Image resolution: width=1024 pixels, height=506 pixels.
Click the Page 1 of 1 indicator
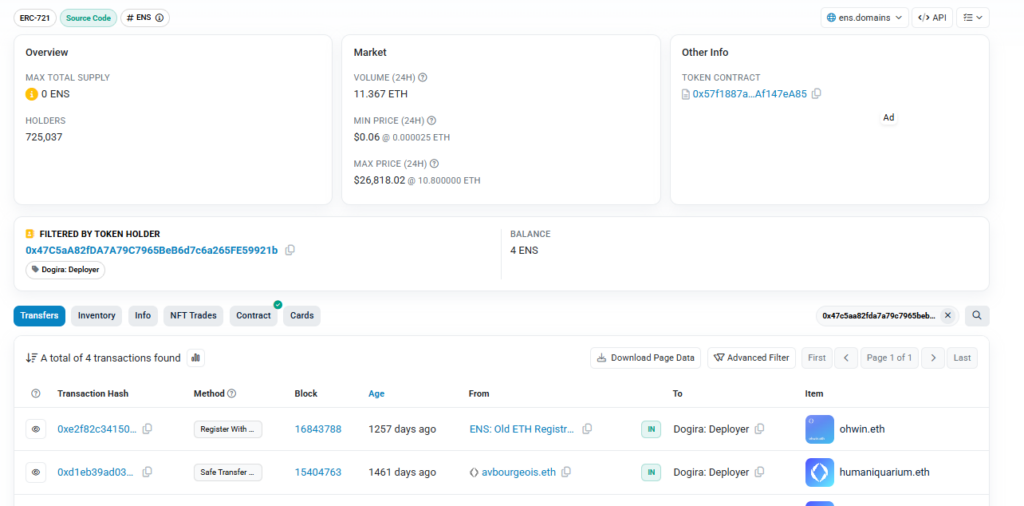pos(889,358)
